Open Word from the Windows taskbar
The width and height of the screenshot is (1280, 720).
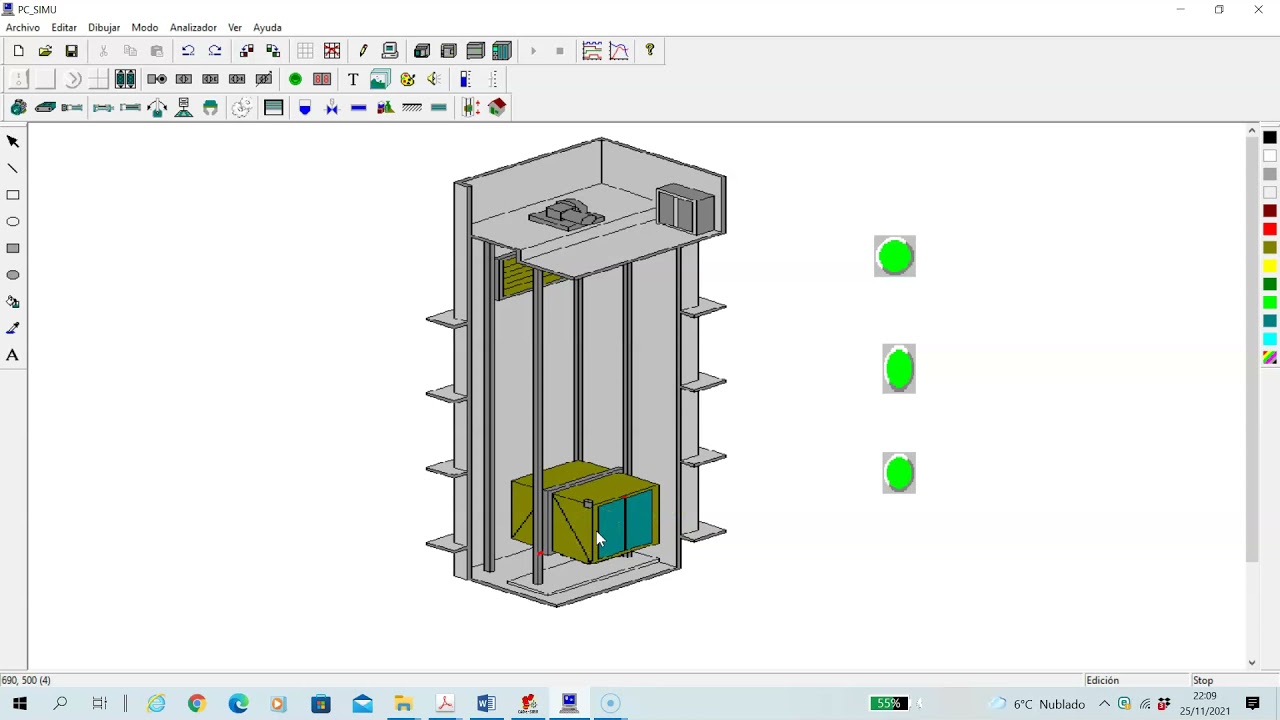pyautogui.click(x=486, y=704)
